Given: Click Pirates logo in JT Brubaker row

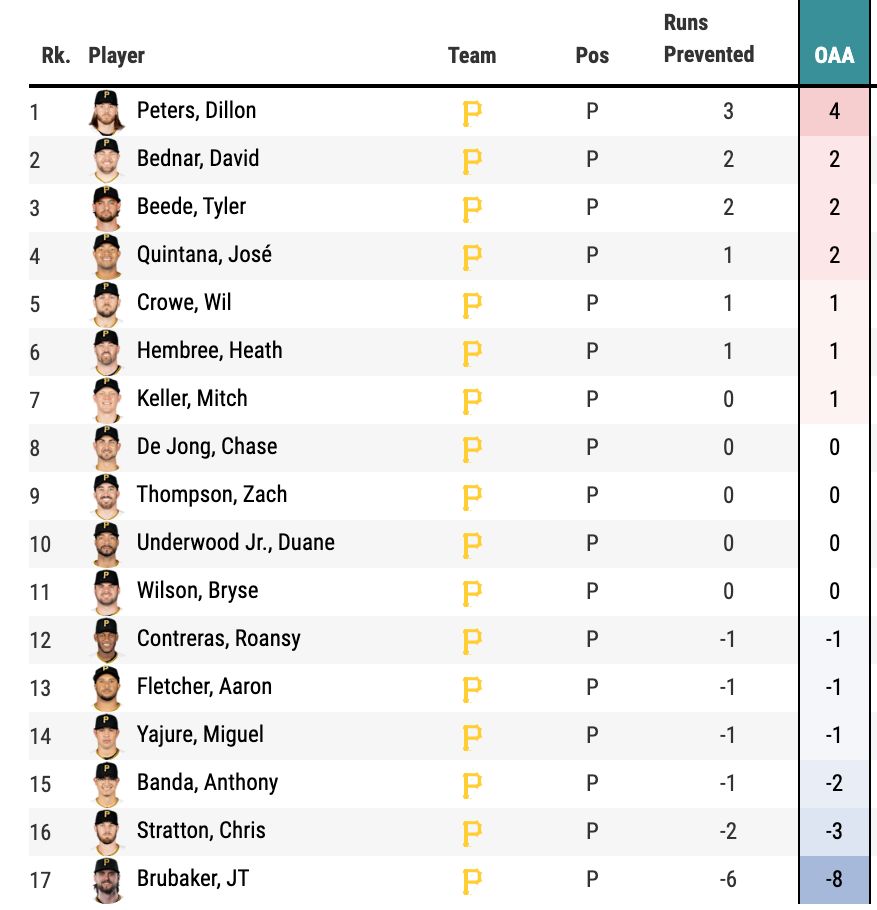Looking at the screenshot, I should [472, 881].
